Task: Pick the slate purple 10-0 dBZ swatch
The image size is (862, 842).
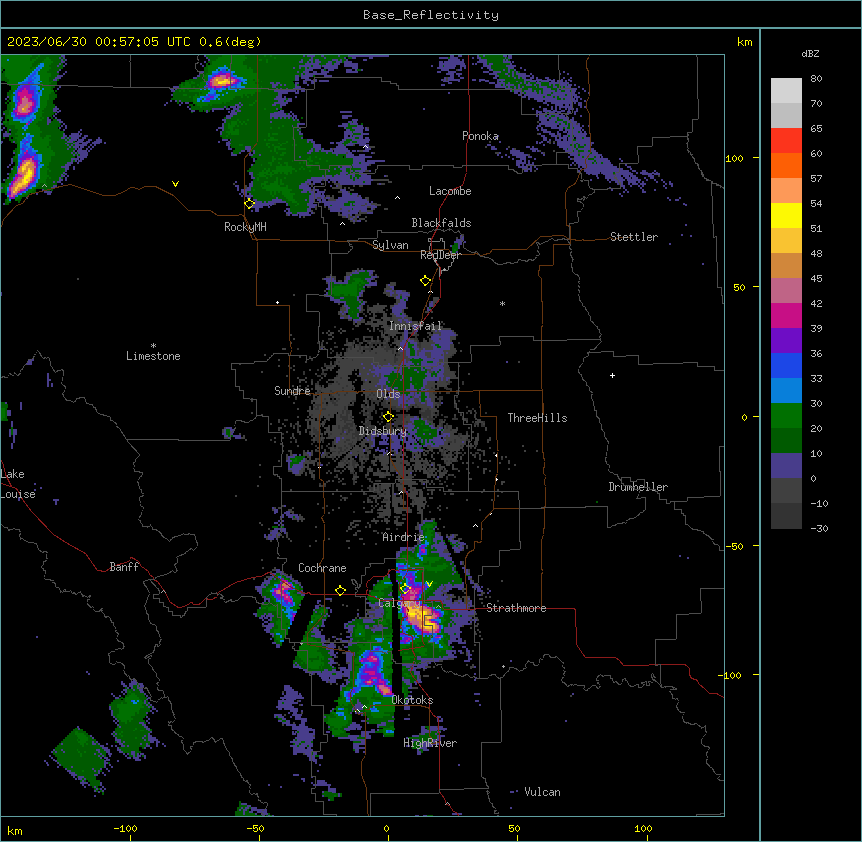Action: point(786,466)
